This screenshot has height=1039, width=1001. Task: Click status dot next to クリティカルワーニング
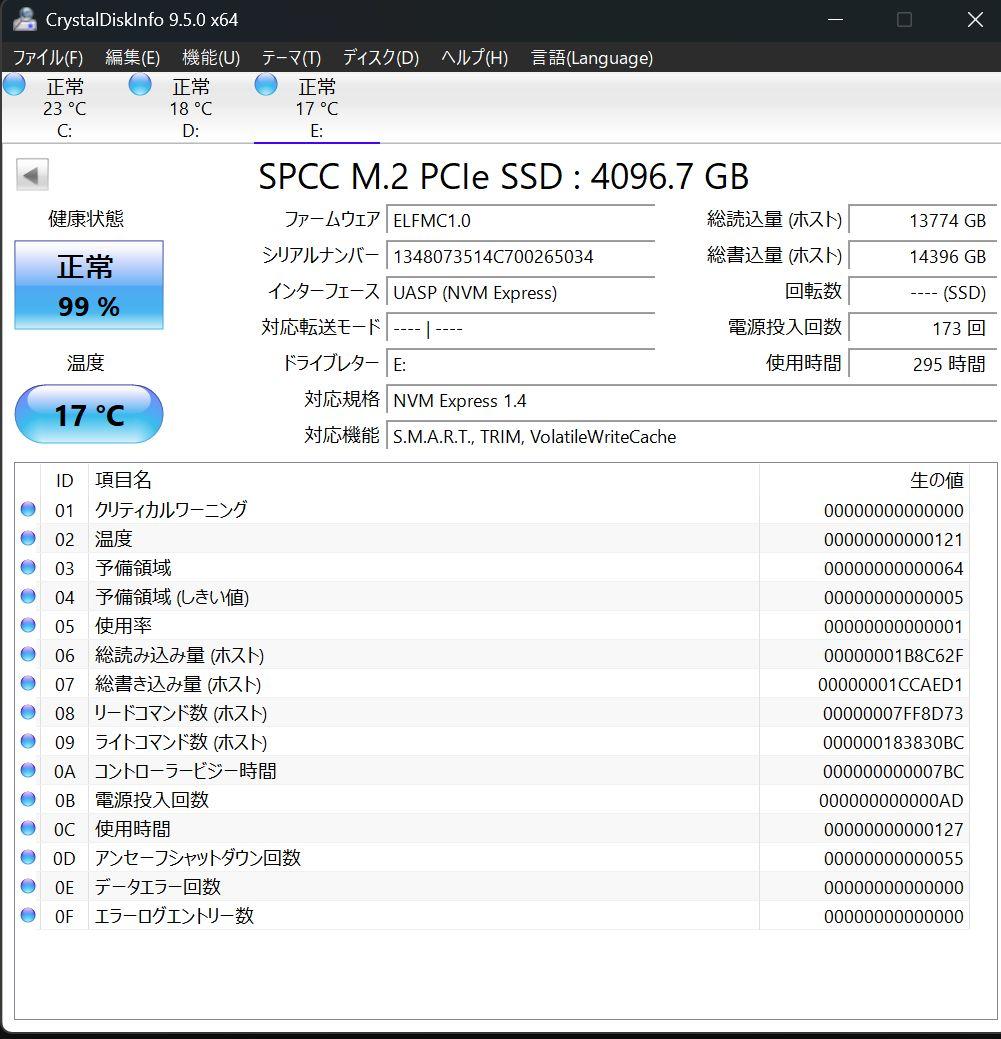tap(28, 510)
